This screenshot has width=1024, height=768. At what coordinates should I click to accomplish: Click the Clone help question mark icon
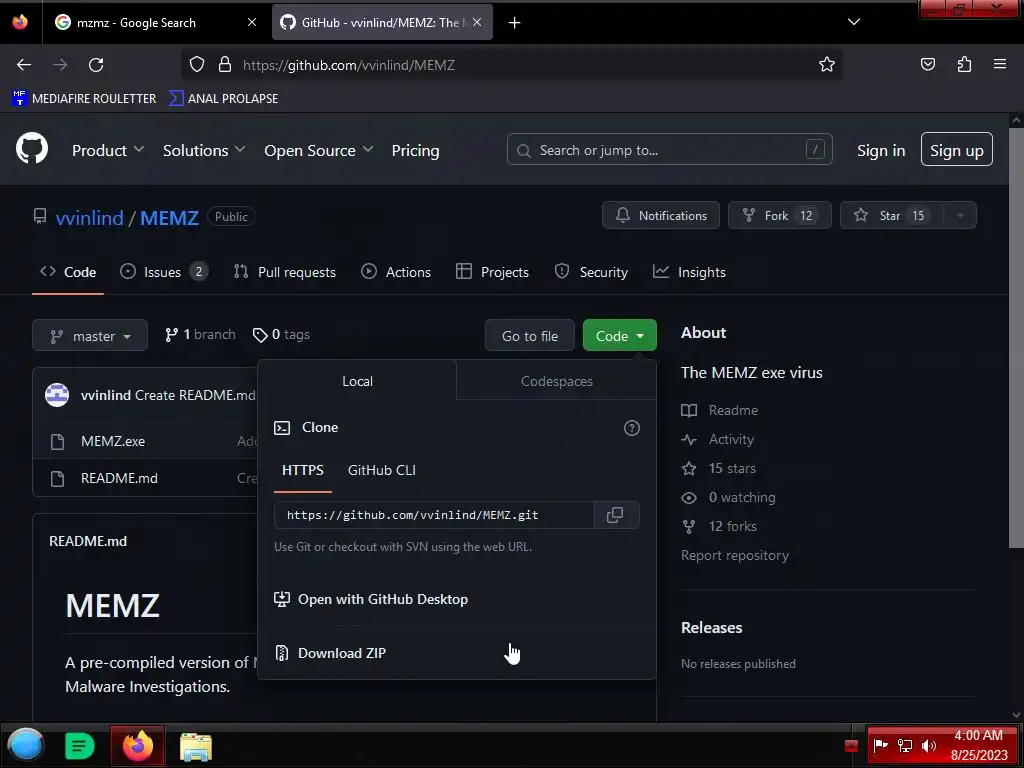click(x=632, y=428)
